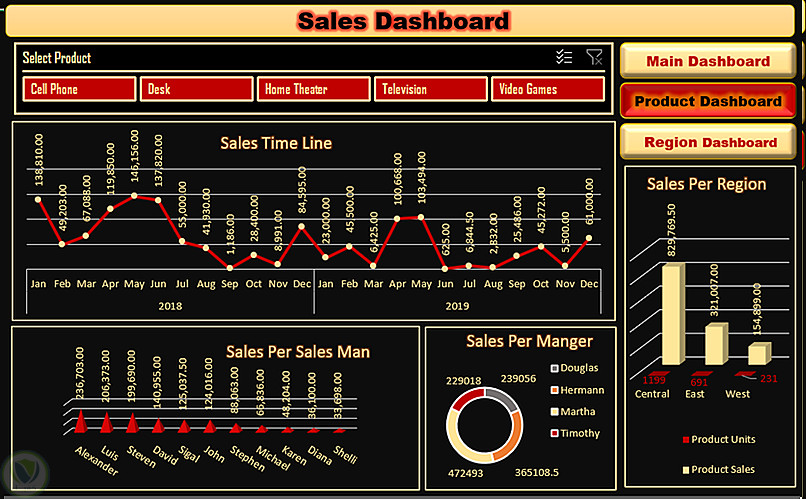Click the East axis label

coord(694,394)
